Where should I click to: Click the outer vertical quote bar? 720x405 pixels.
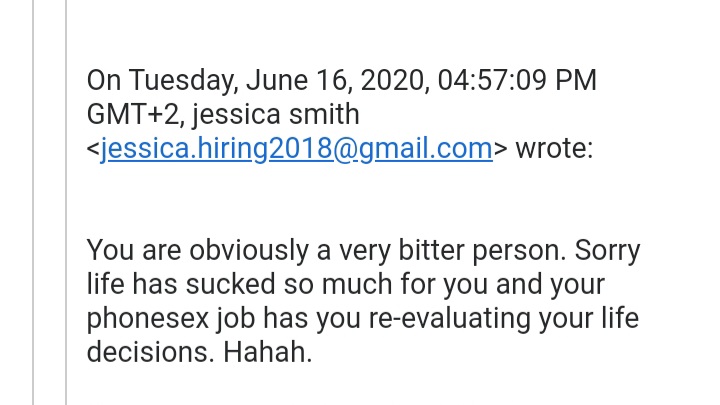(x=33, y=202)
